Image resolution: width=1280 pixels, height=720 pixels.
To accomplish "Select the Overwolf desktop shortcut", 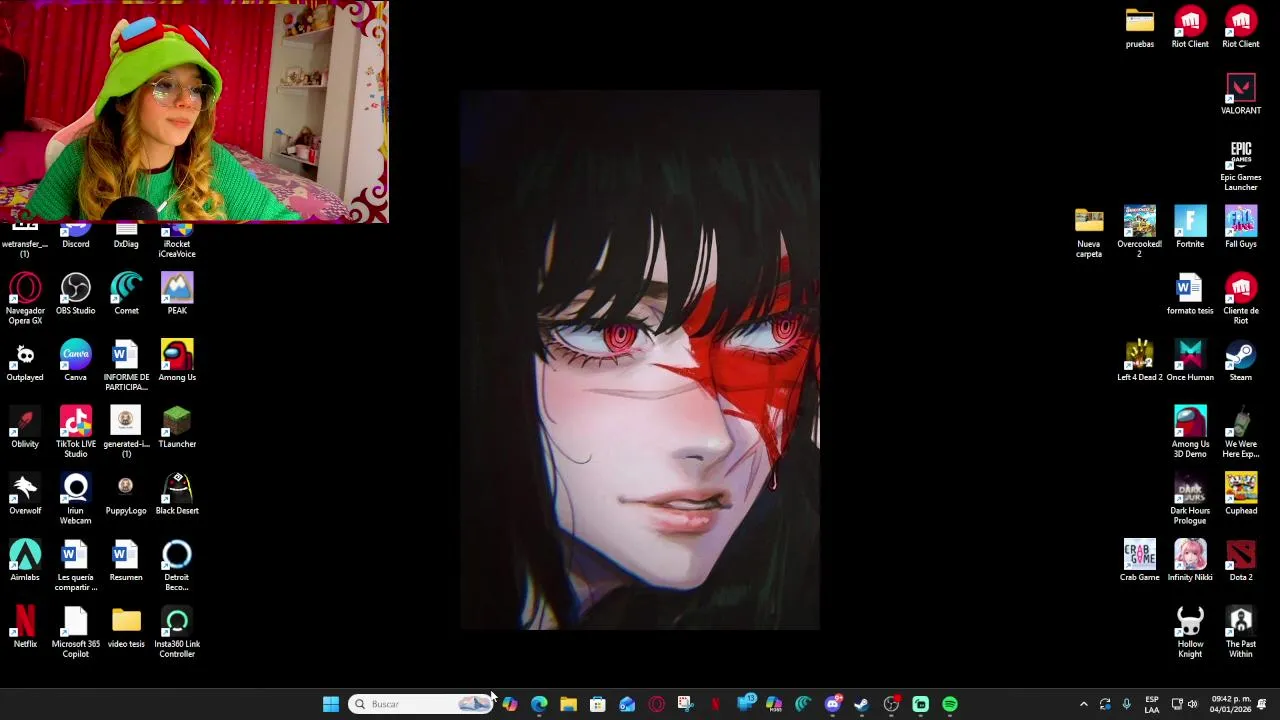I will (25, 494).
